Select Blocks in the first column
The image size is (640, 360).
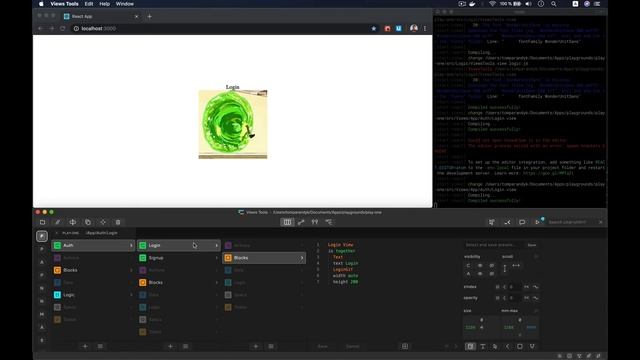(x=93, y=270)
